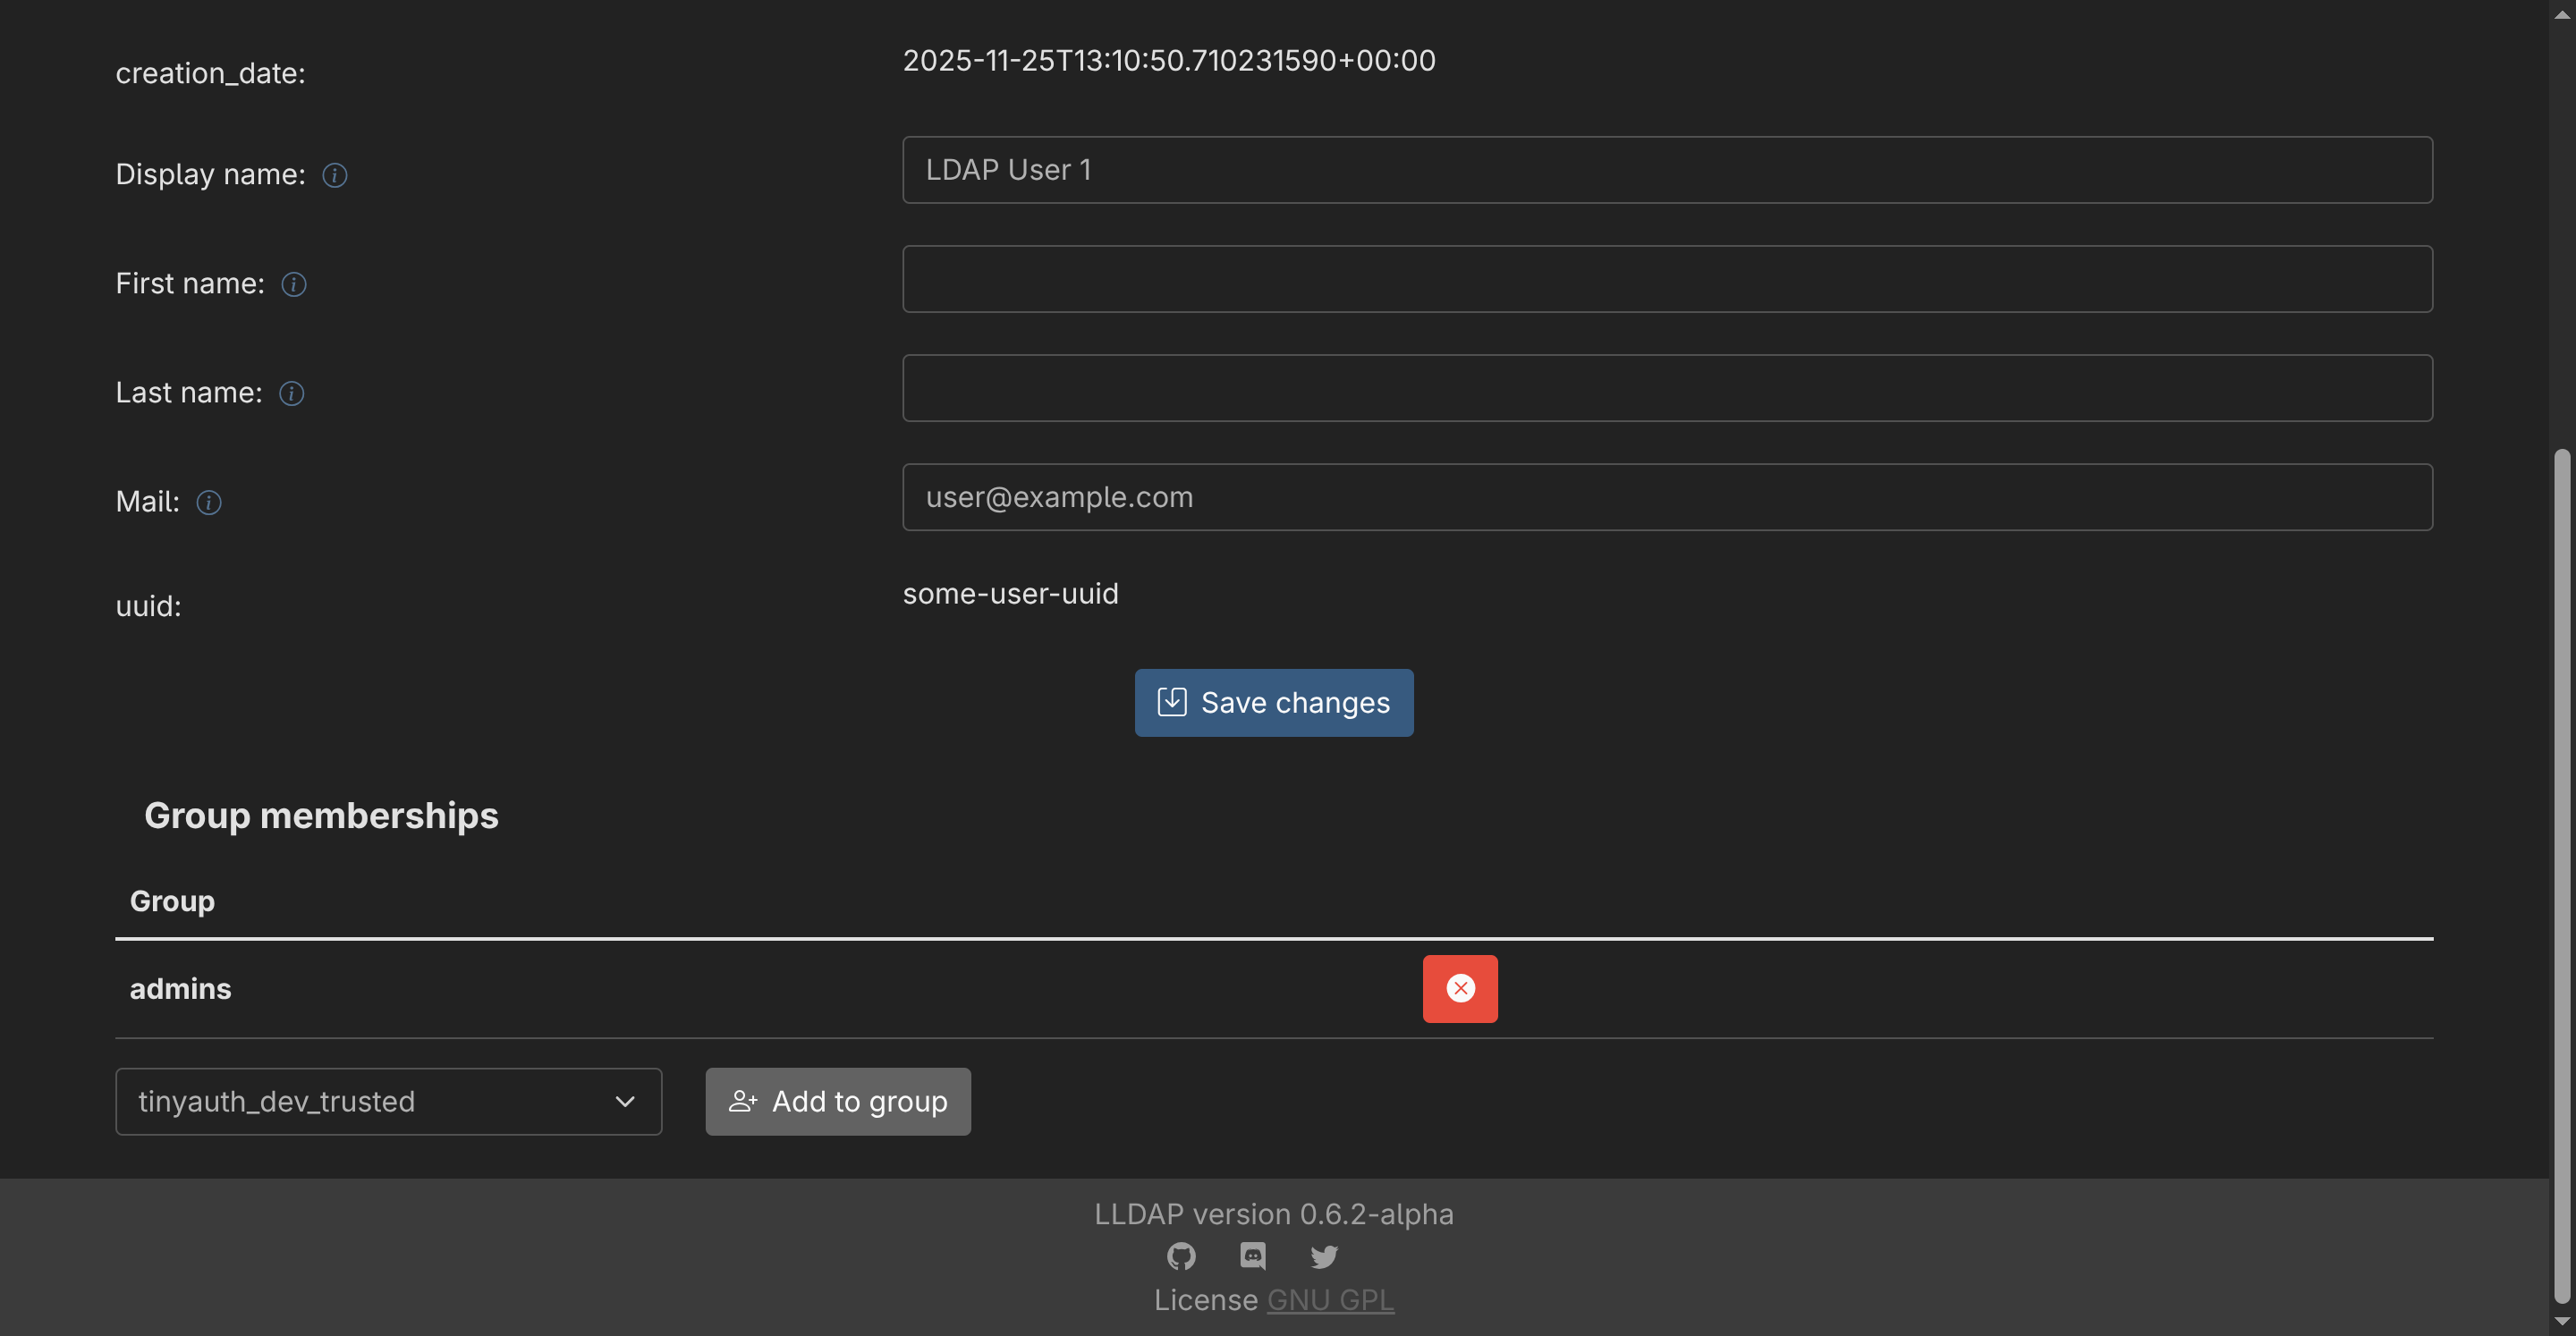
Task: Click the info icon beside Last name
Action: click(291, 393)
